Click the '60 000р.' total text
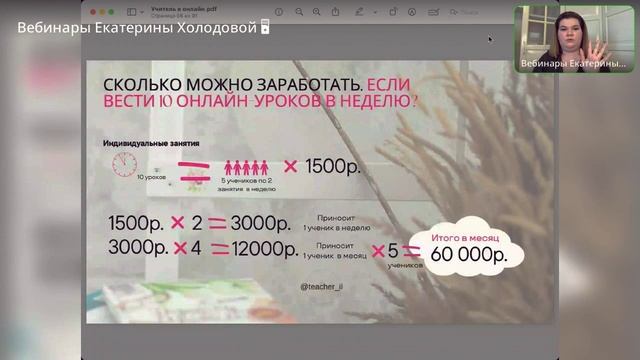The height and width of the screenshot is (360, 640). [x=469, y=254]
